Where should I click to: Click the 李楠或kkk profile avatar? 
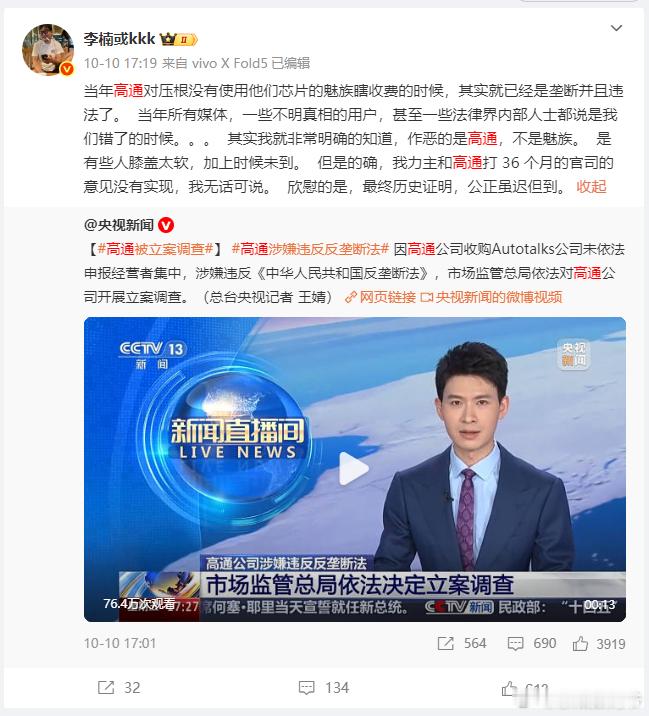[48, 49]
